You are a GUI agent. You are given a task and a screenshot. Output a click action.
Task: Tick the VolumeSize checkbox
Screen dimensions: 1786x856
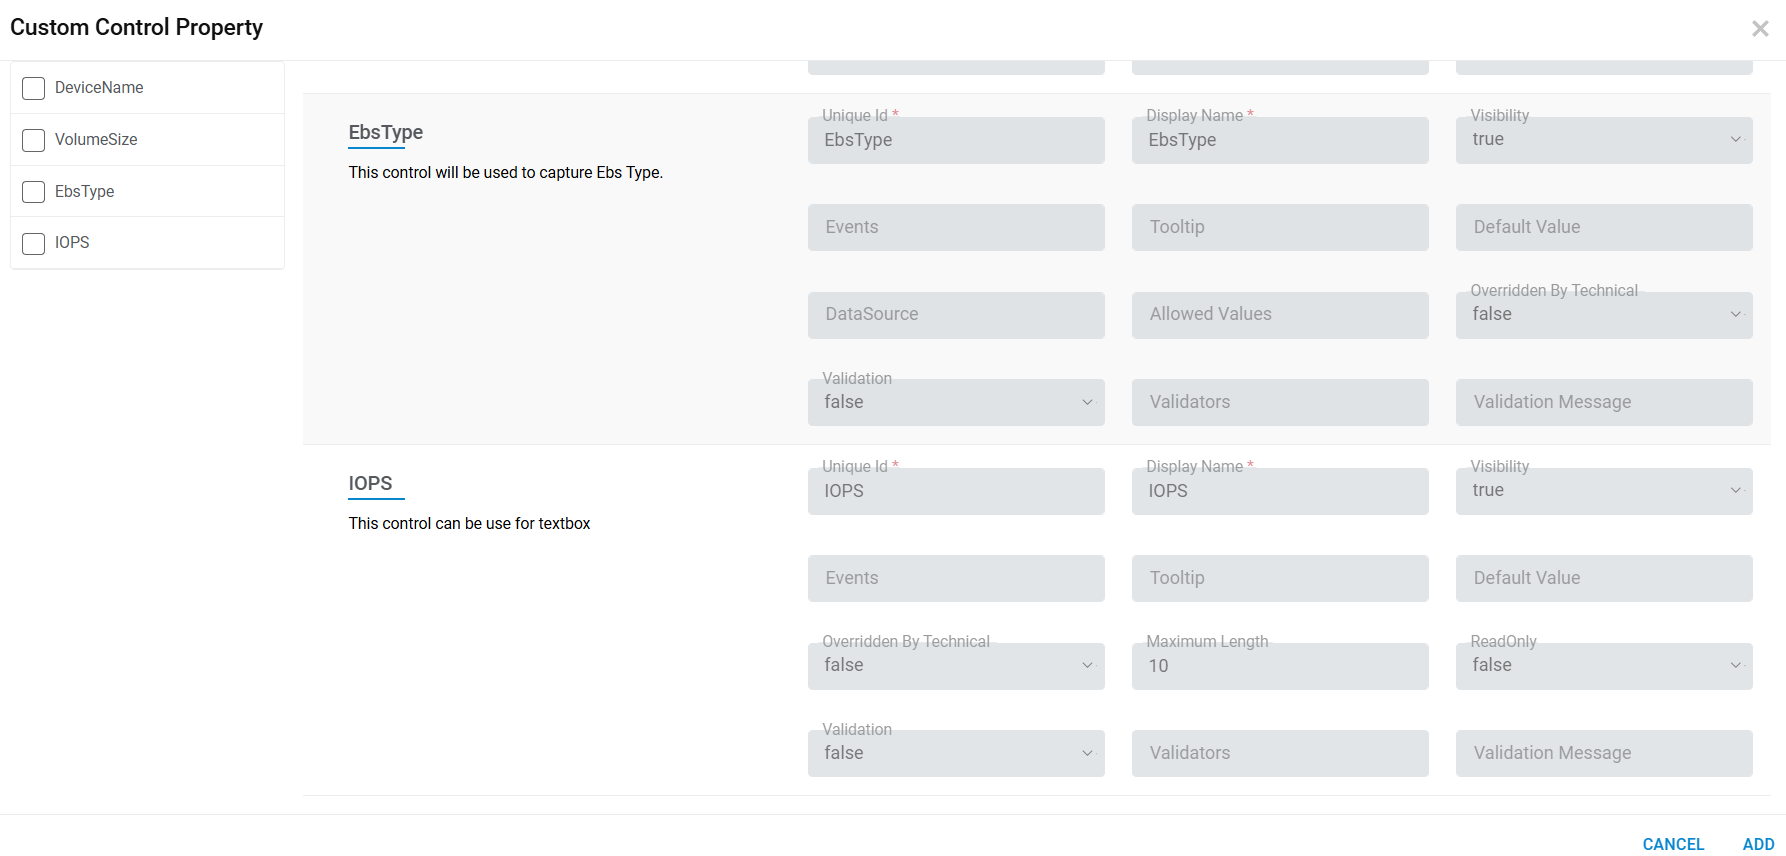click(x=34, y=140)
